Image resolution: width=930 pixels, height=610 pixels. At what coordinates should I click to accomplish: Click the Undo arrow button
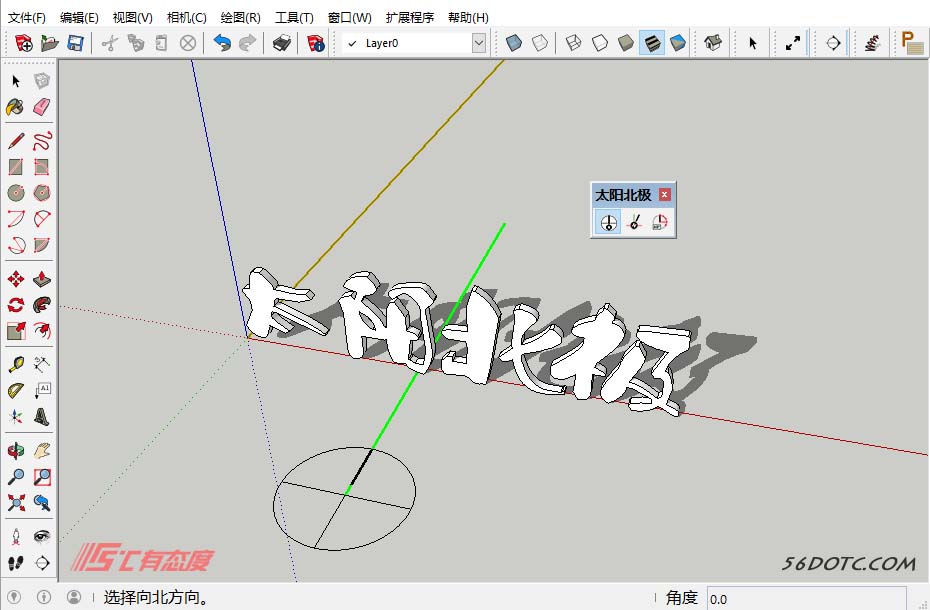coord(222,43)
